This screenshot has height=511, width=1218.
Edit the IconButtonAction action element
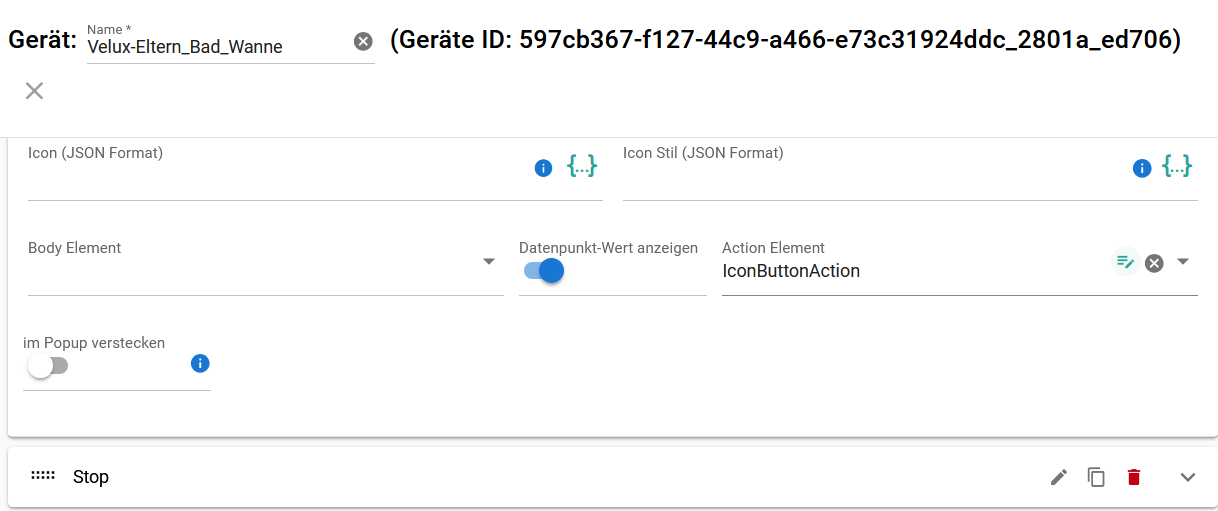coord(1125,262)
